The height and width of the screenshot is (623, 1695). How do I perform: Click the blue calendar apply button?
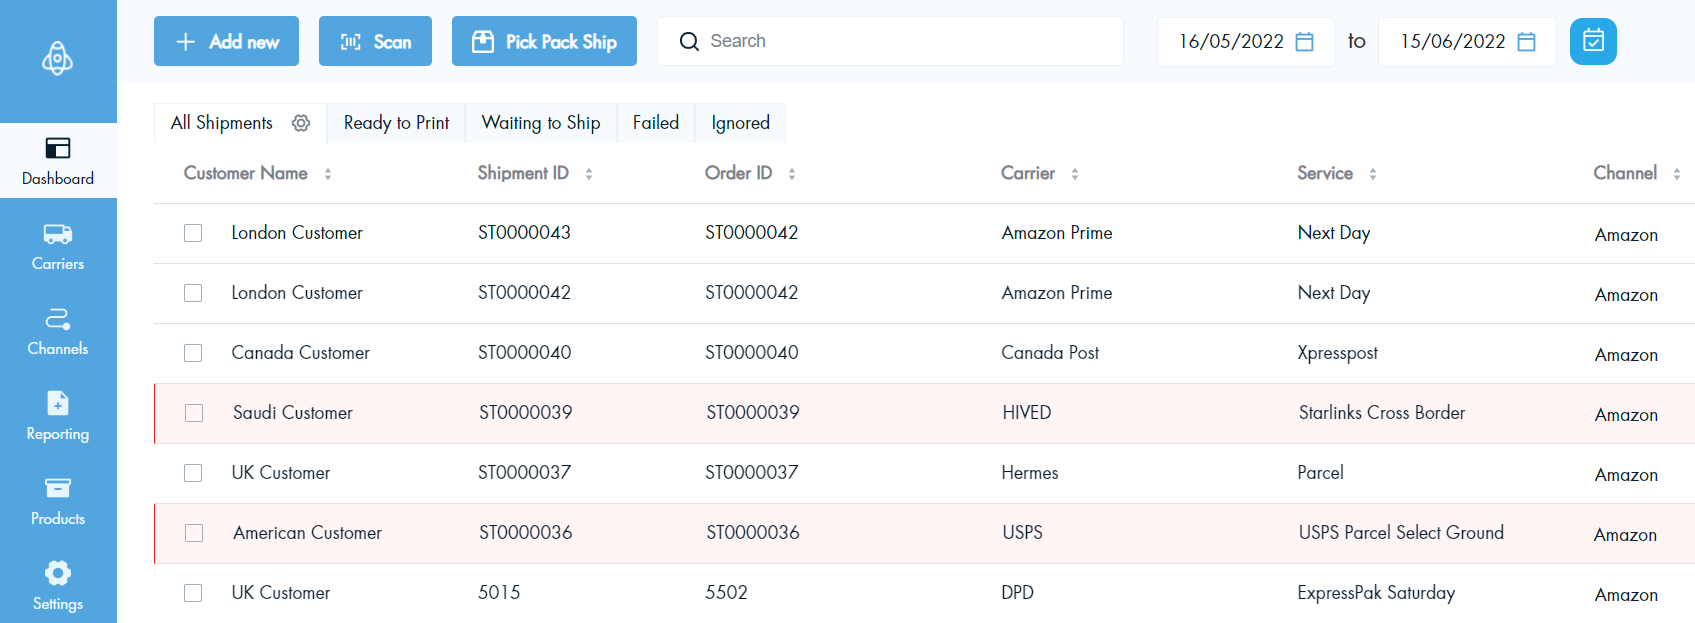pos(1593,41)
